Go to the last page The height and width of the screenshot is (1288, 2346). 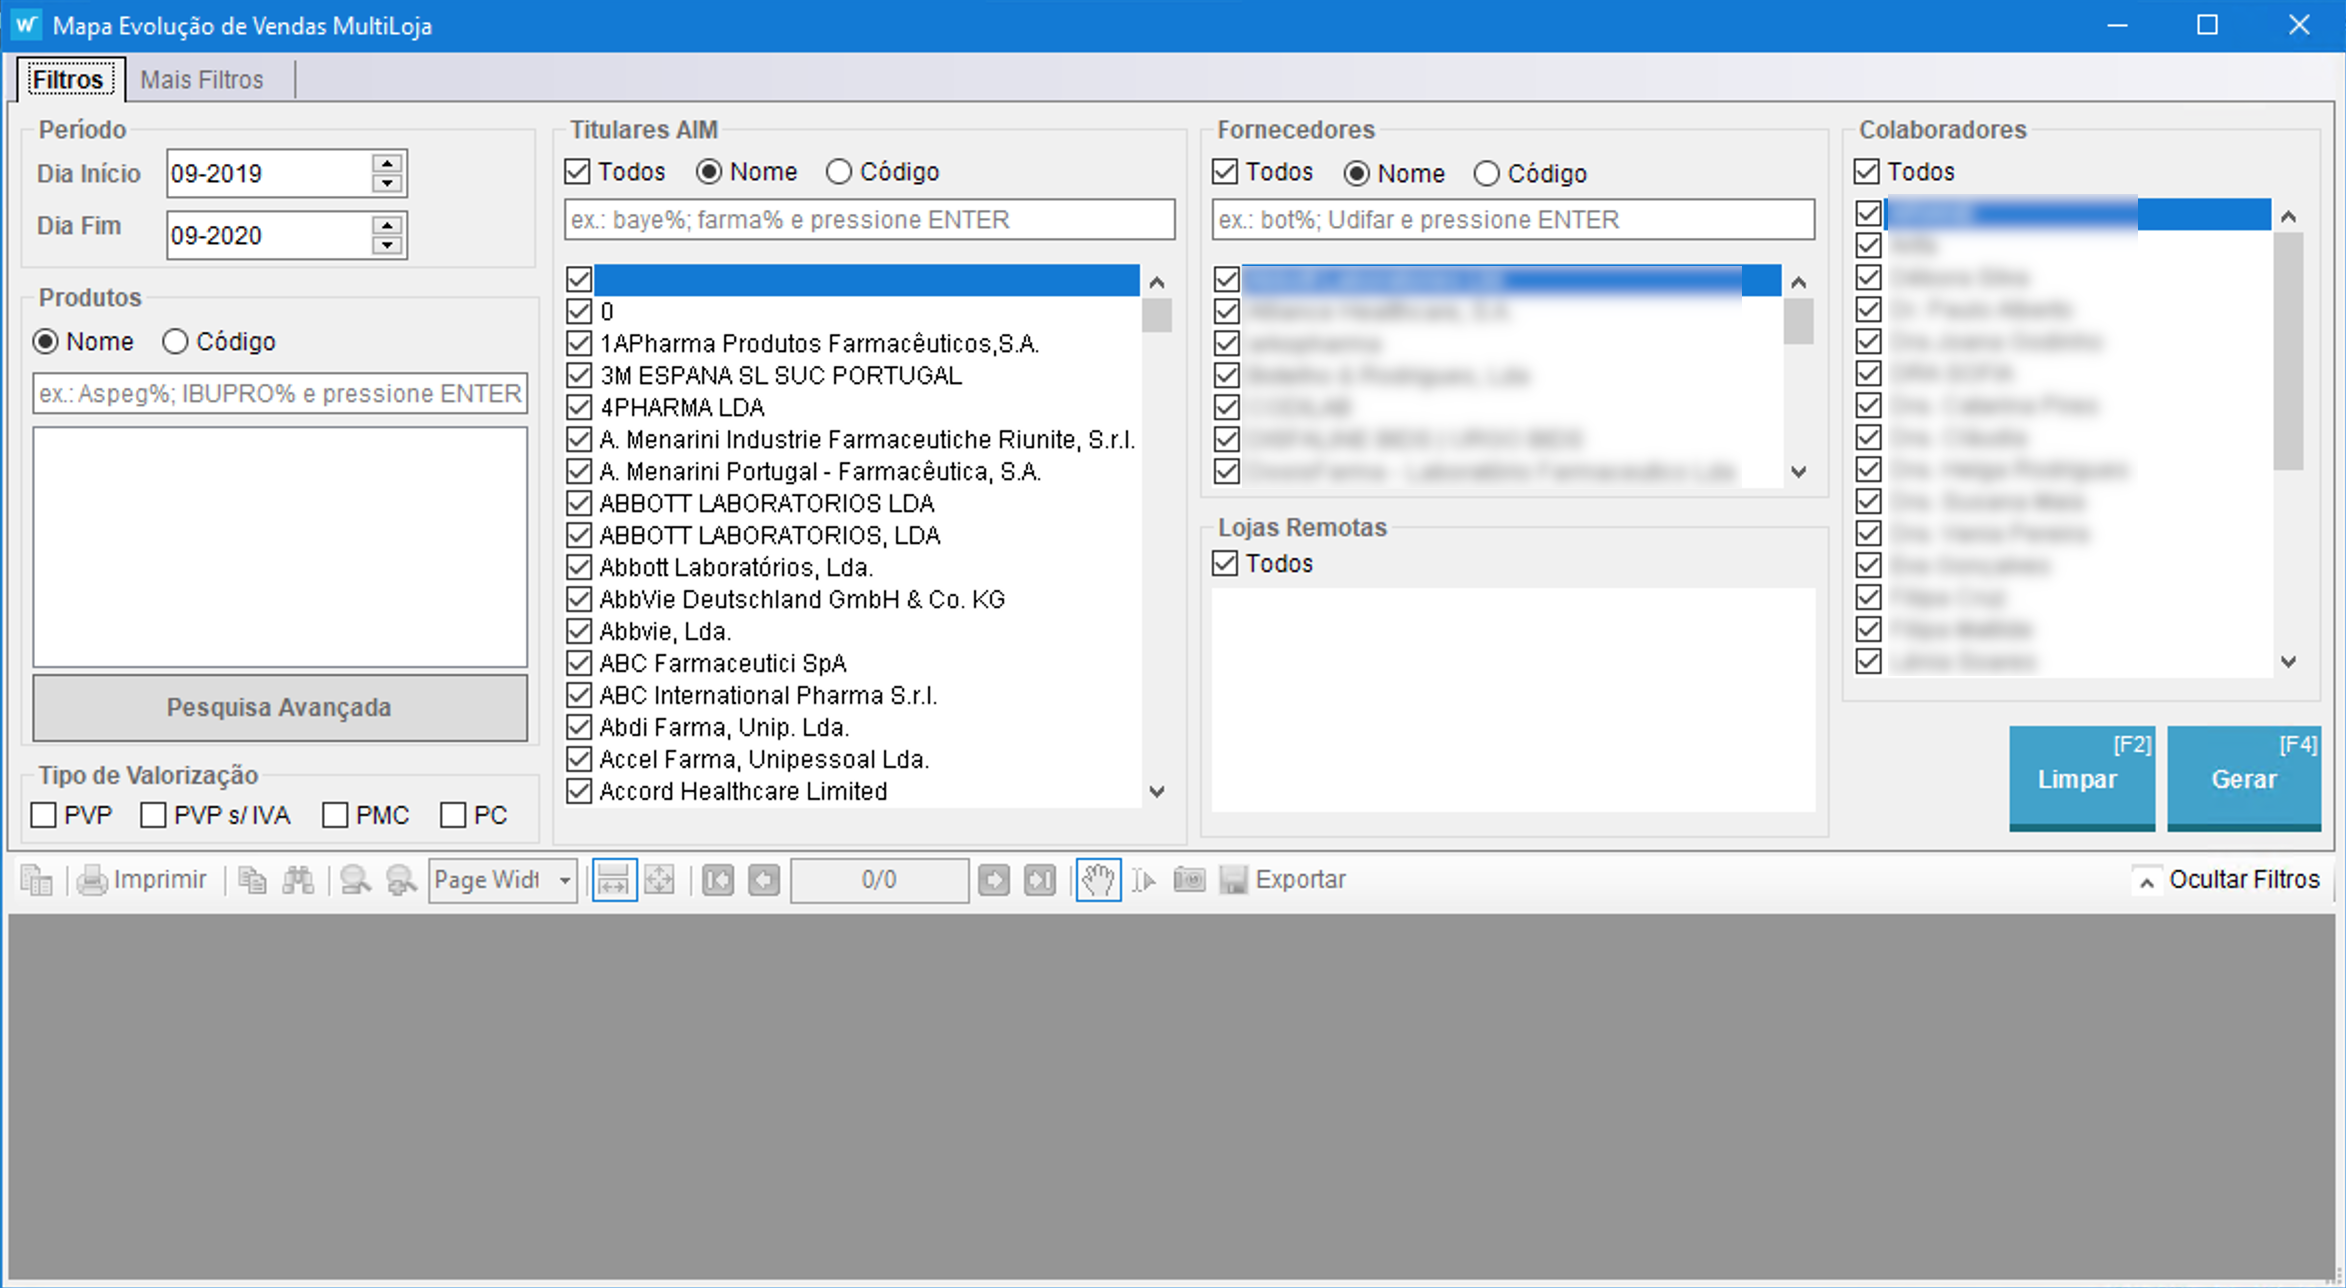[x=1039, y=880]
